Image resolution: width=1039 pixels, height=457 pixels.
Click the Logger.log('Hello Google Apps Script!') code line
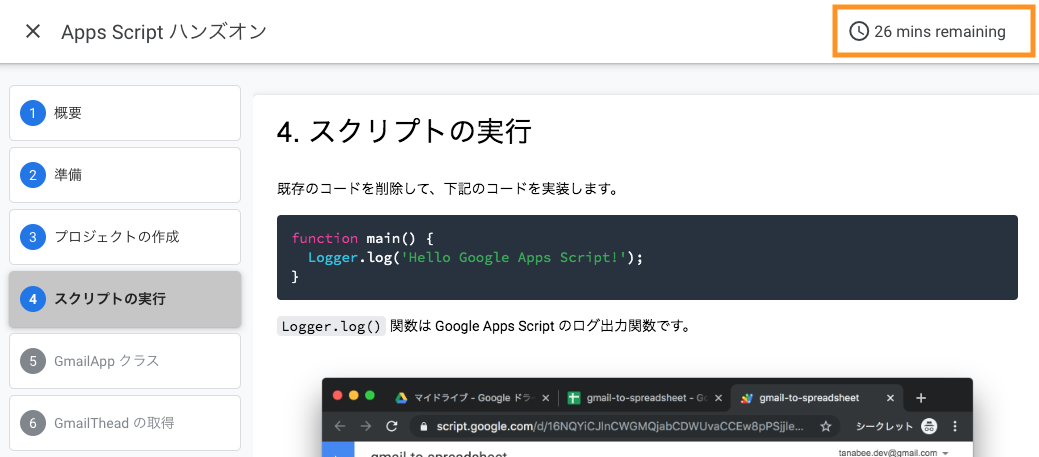476,258
